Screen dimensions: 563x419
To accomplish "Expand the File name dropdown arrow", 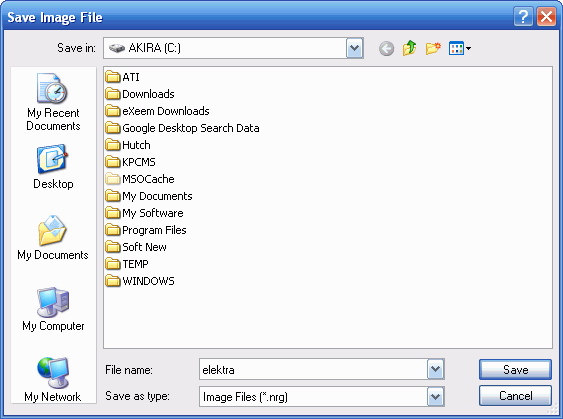I will pos(435,369).
